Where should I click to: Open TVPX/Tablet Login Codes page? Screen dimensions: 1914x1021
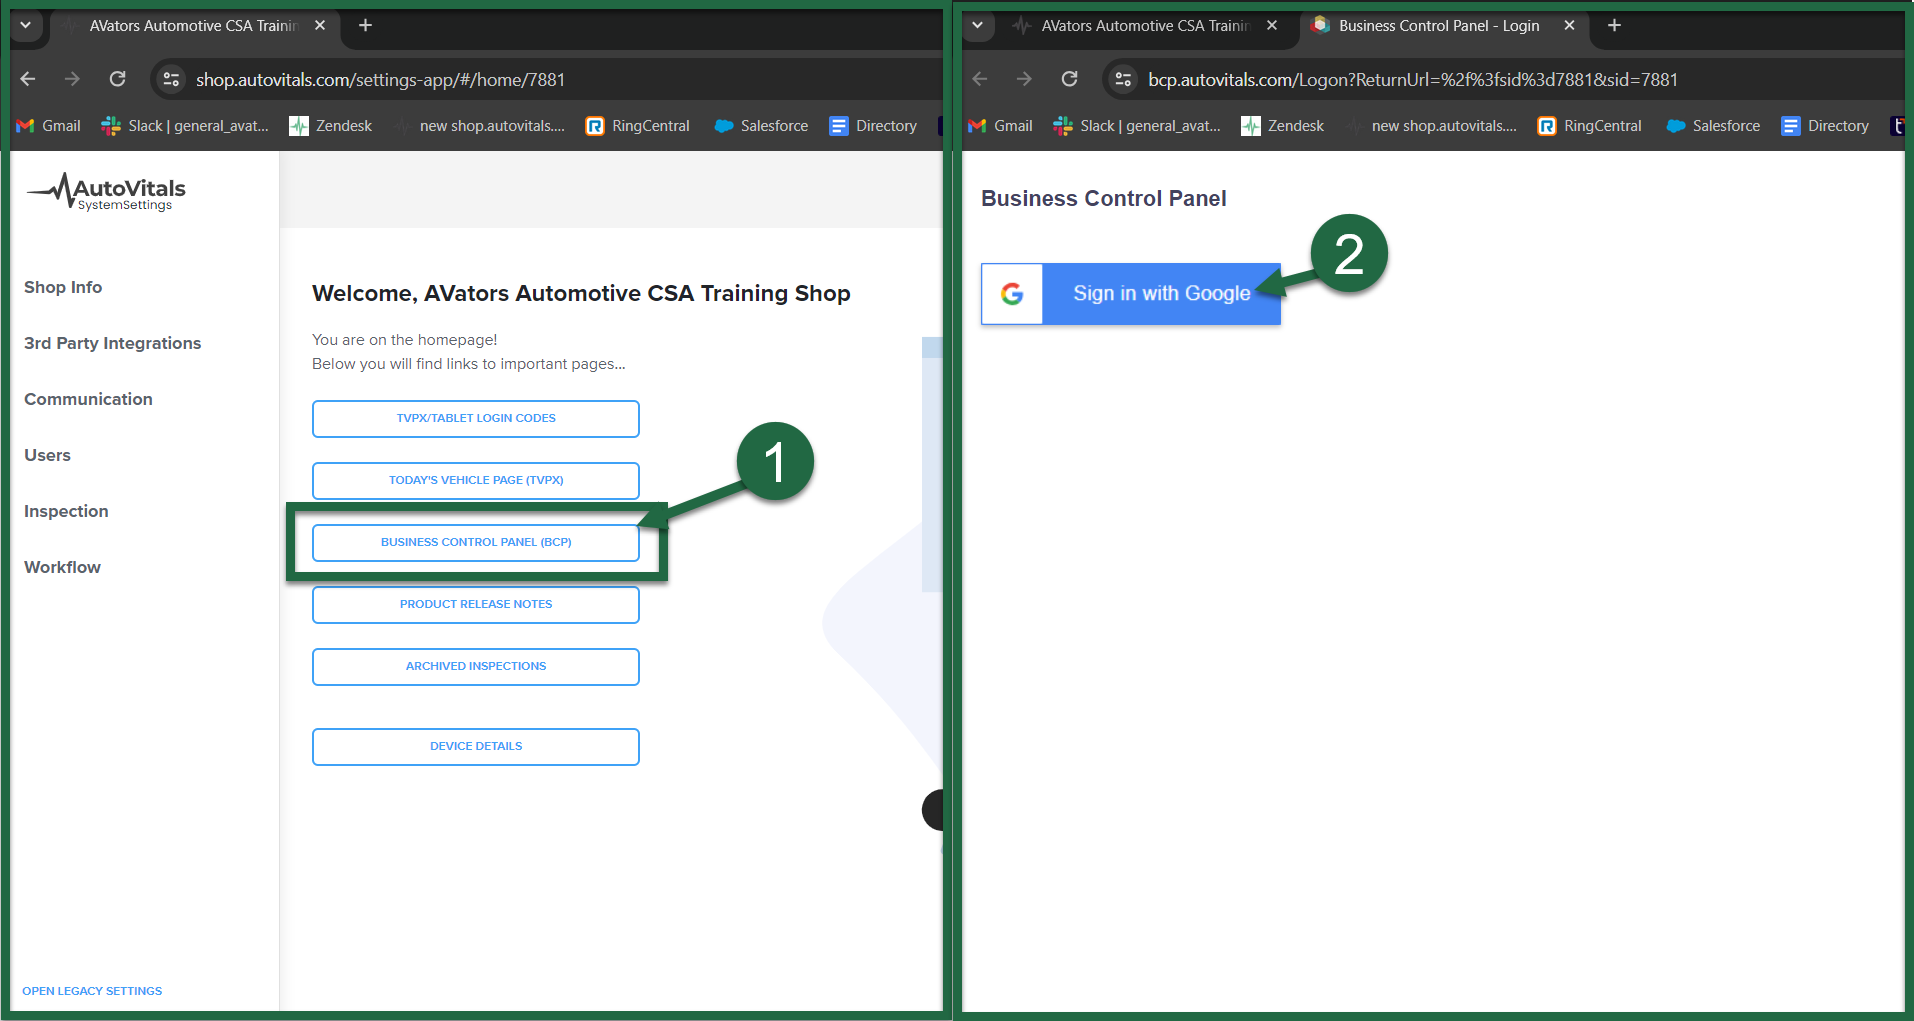tap(475, 418)
